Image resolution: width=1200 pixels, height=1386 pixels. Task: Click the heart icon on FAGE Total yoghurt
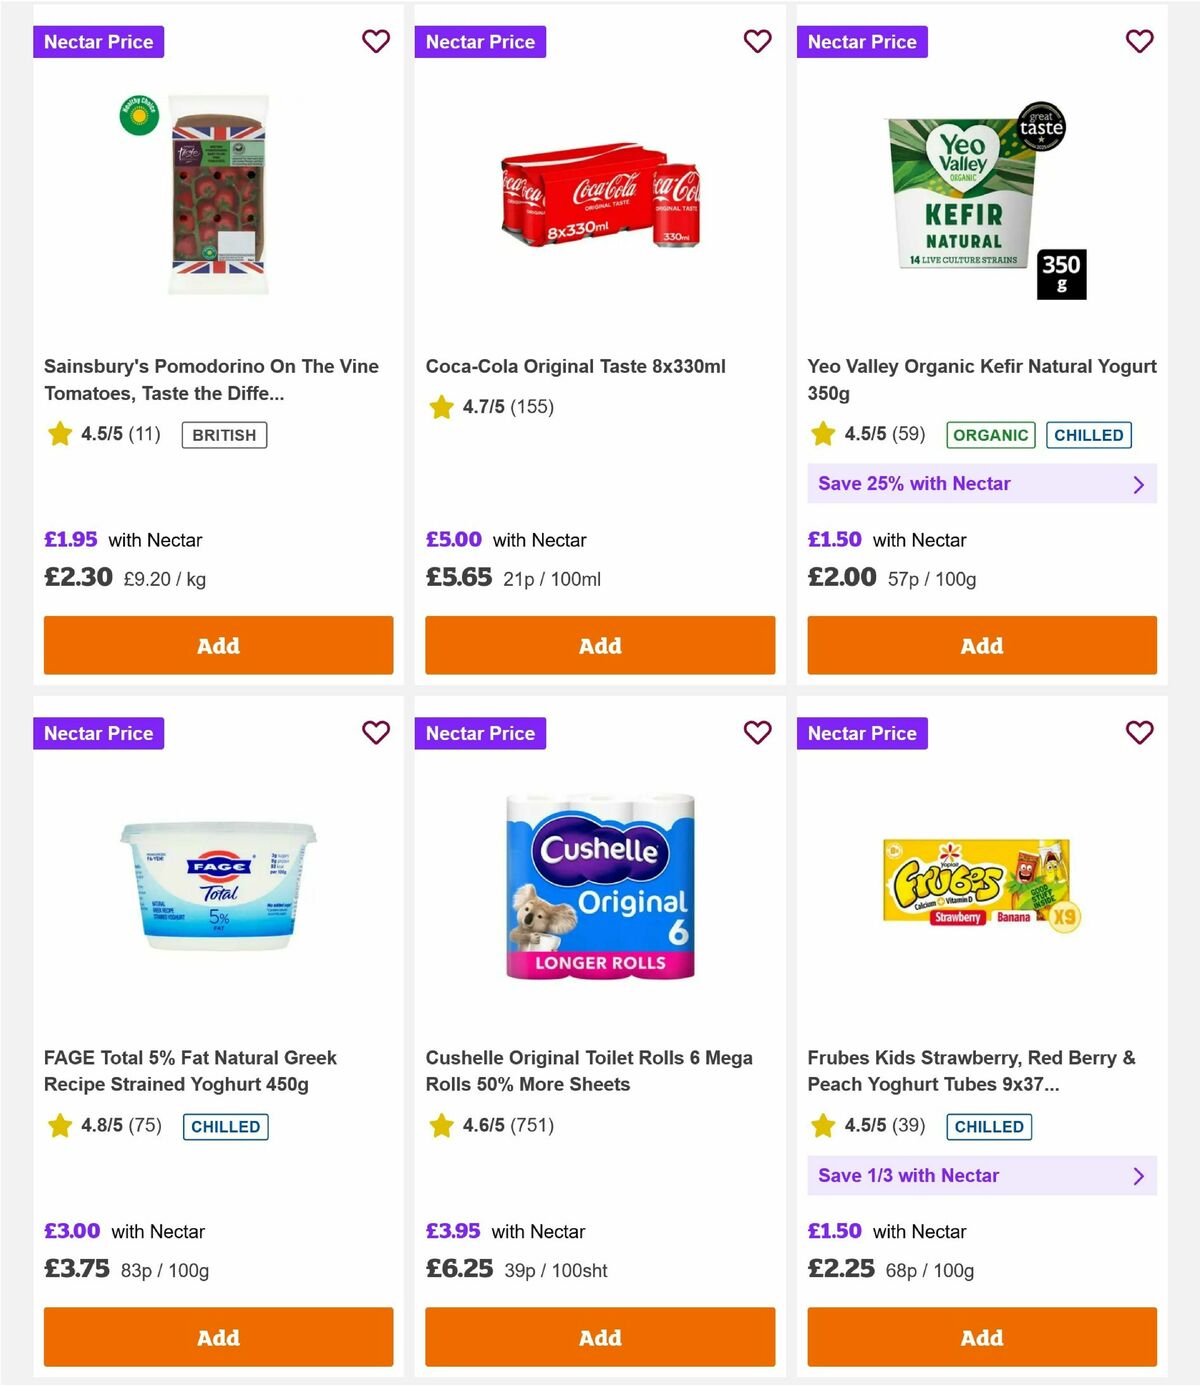[375, 732]
